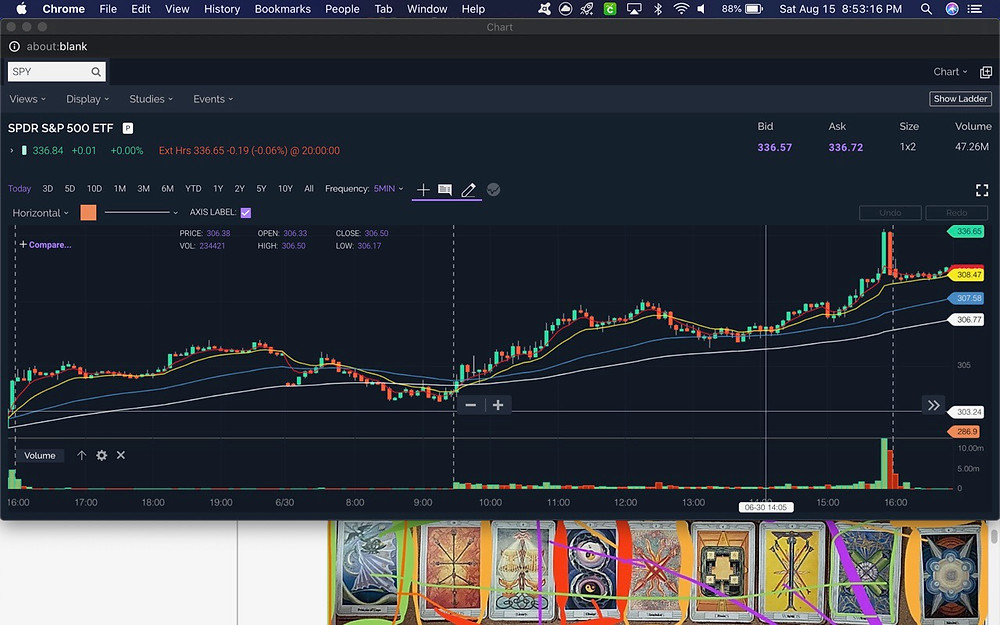Click the rocket icon in the menu bar

pyautogui.click(x=587, y=9)
